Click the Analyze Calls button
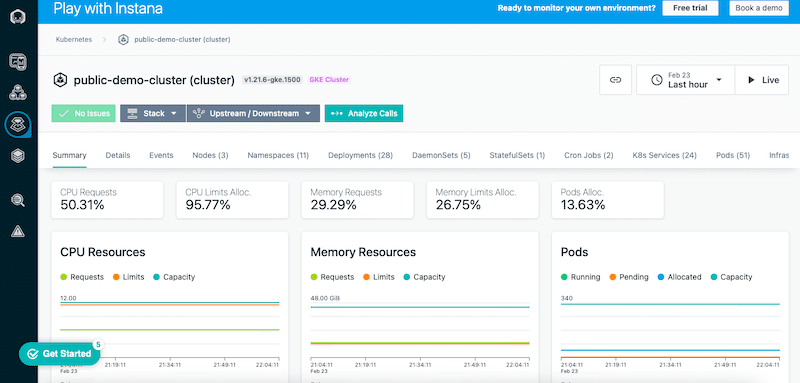Image resolution: width=800 pixels, height=383 pixels. pyautogui.click(x=364, y=113)
